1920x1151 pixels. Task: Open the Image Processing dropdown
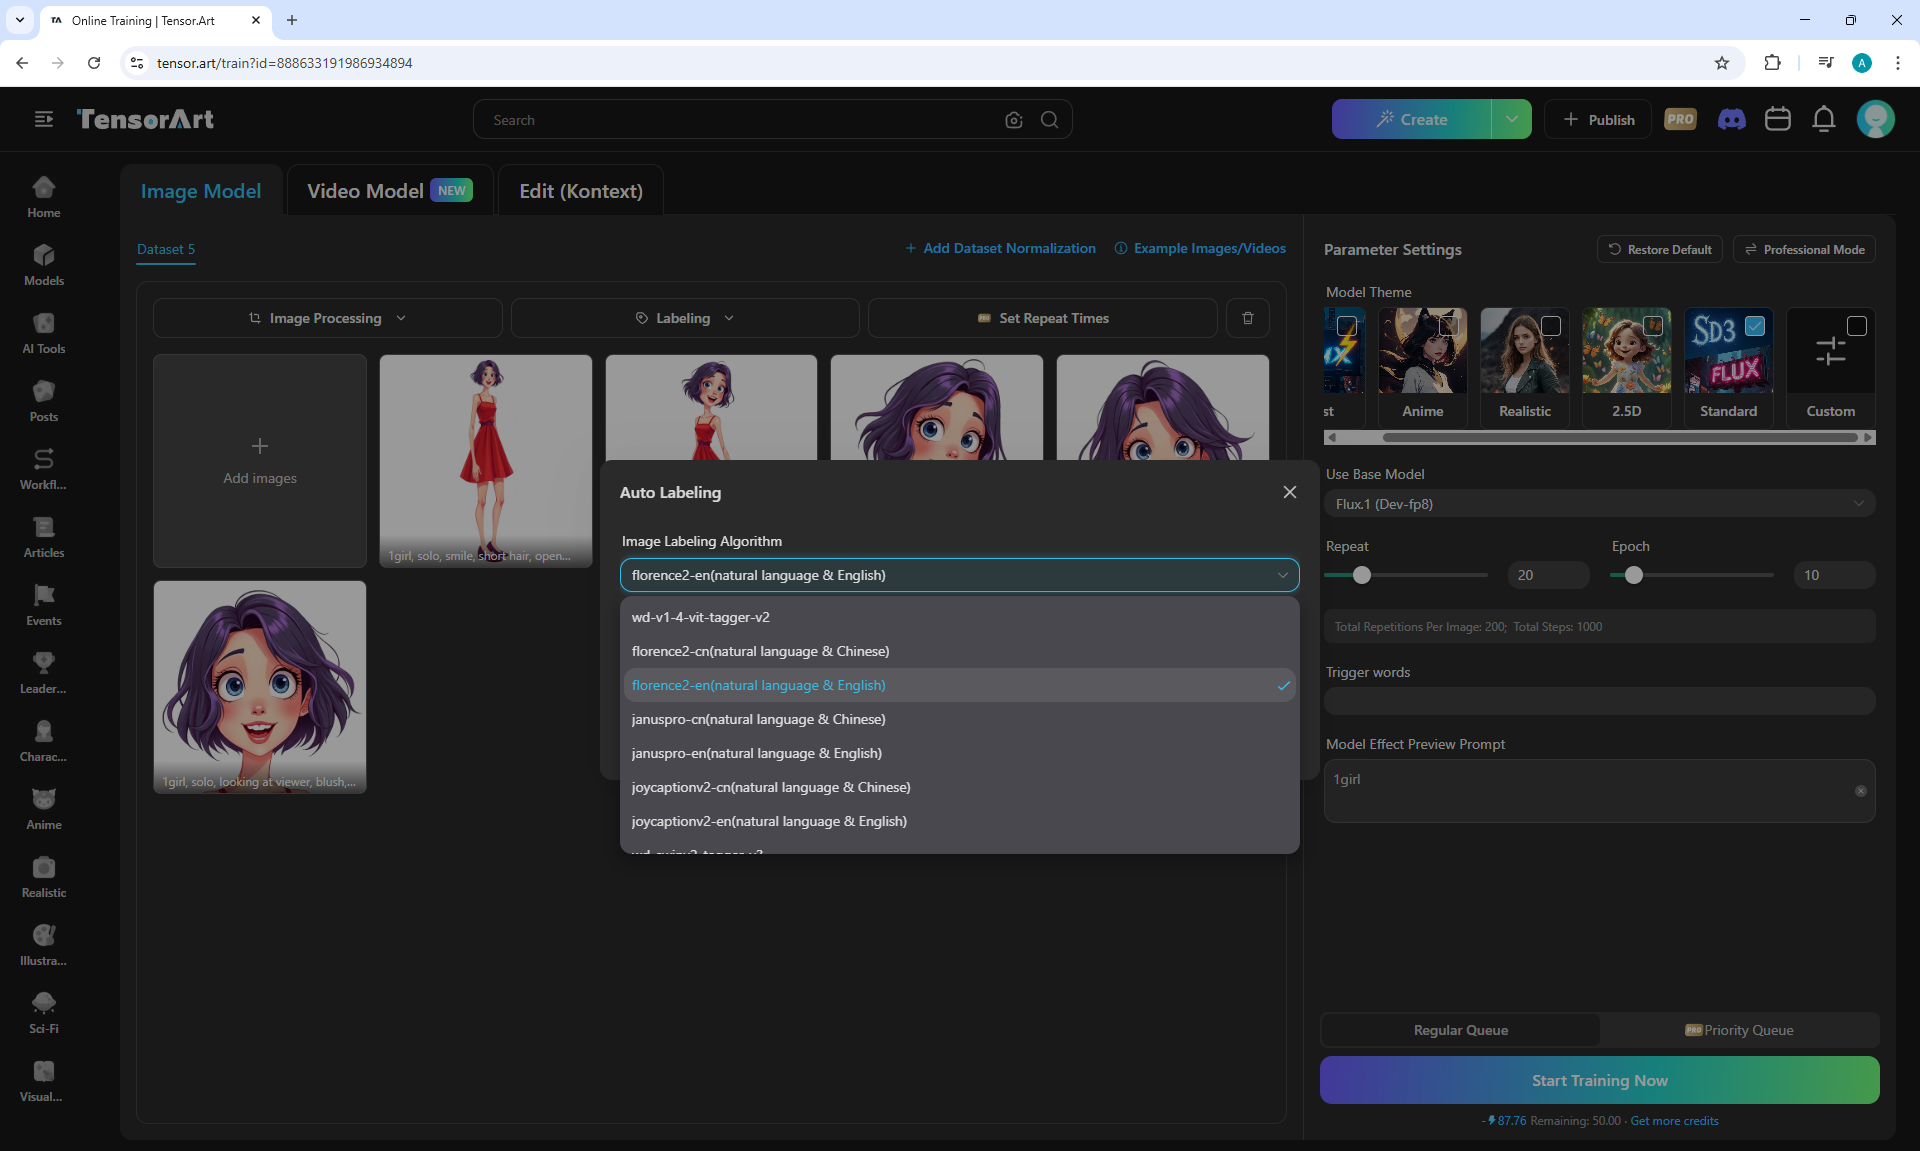click(x=327, y=318)
